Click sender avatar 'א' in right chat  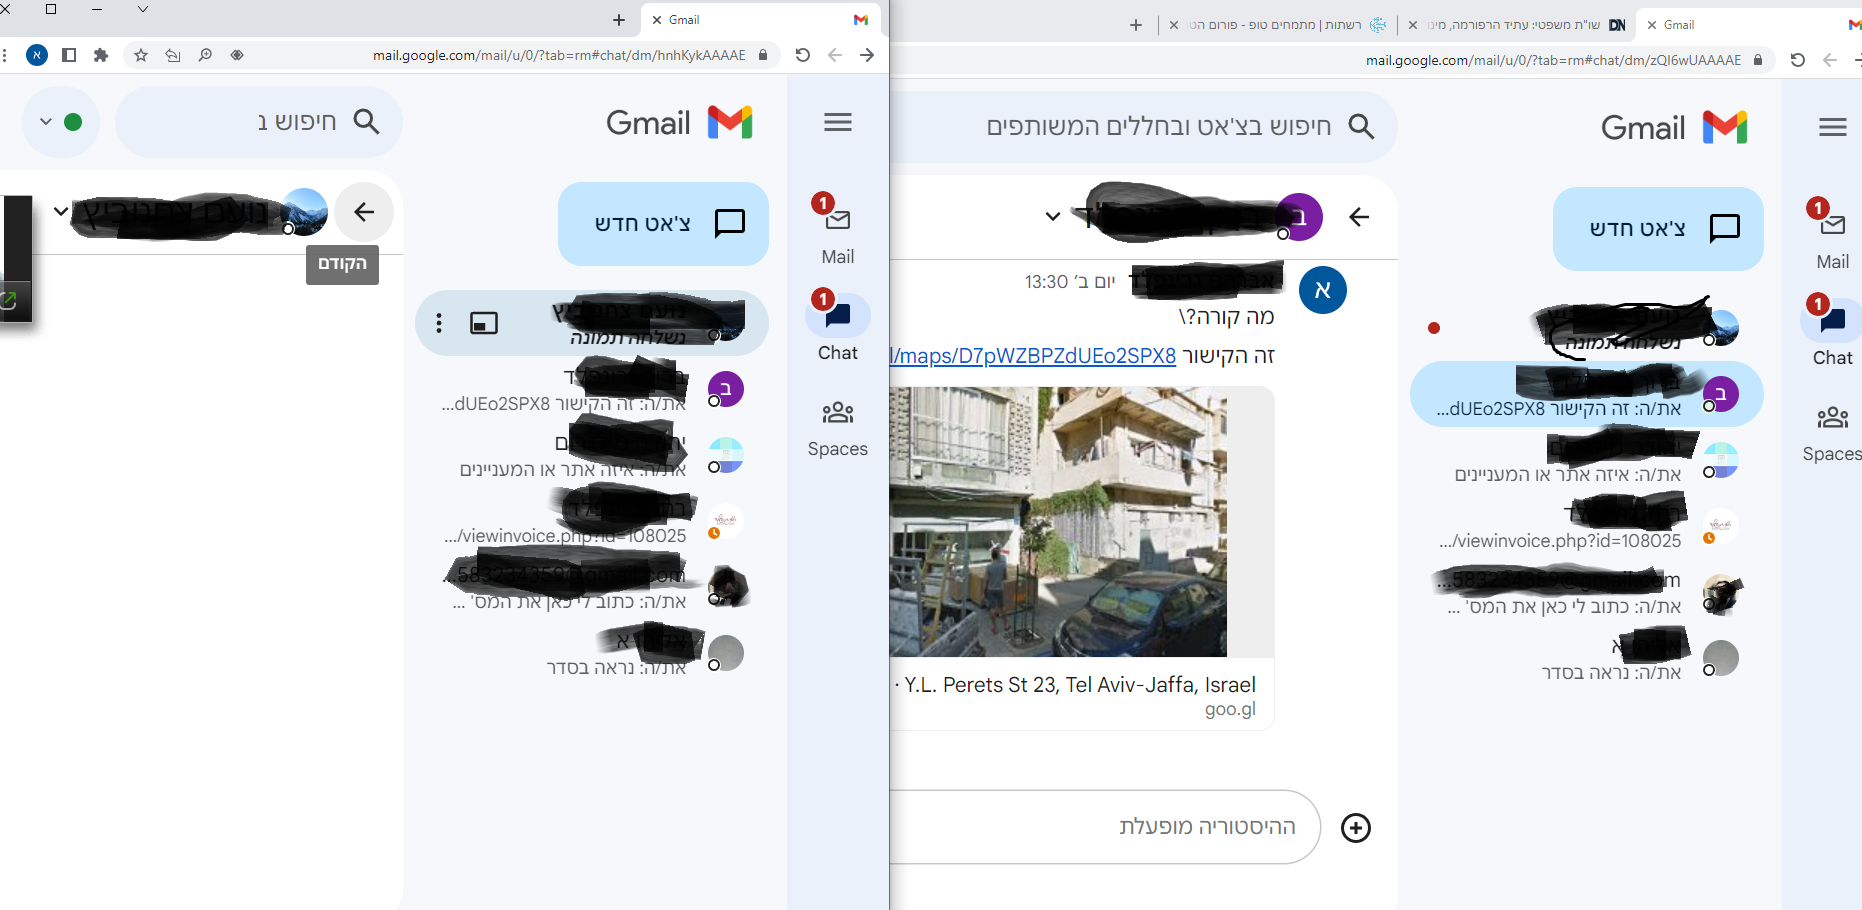[1323, 290]
